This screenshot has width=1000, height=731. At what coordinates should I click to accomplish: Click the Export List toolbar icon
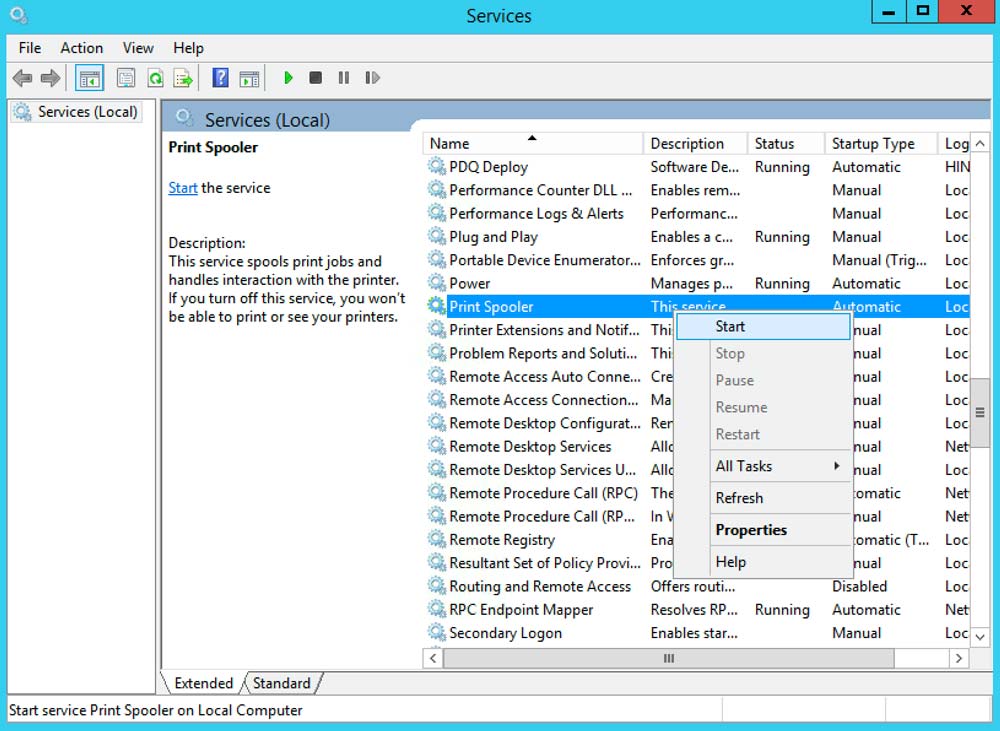click(182, 78)
